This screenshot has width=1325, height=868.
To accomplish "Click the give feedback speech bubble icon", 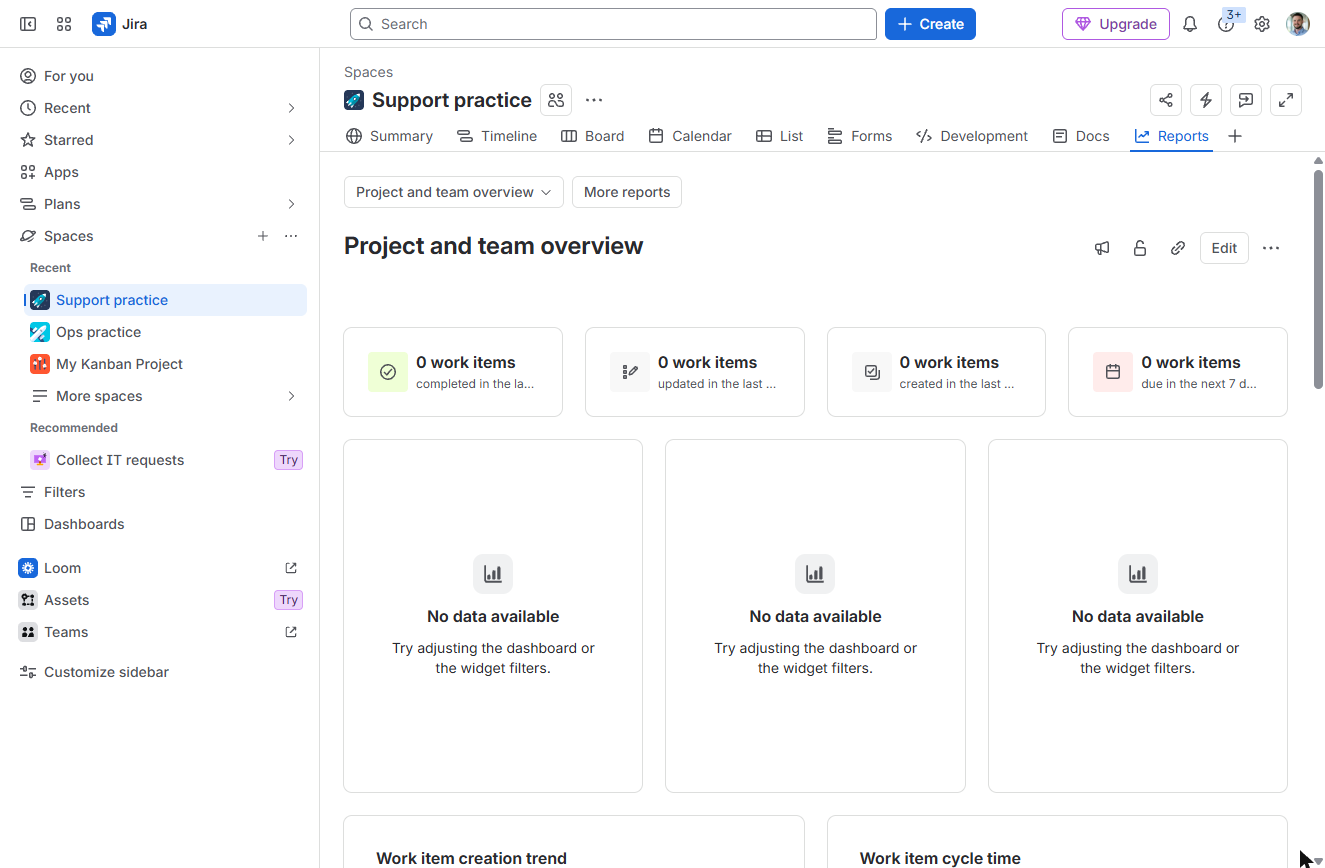I will [x=1246, y=100].
